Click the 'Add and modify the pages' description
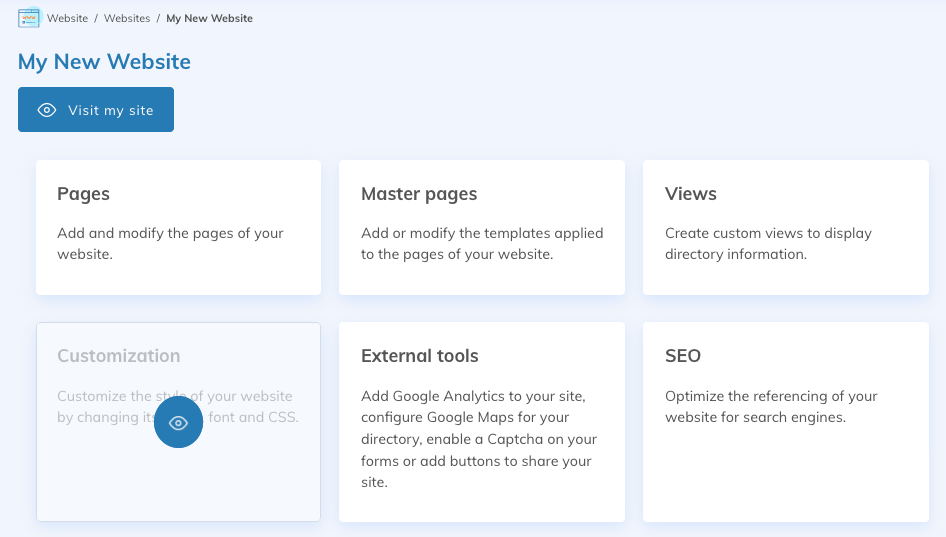Image resolution: width=946 pixels, height=537 pixels. coord(170,243)
